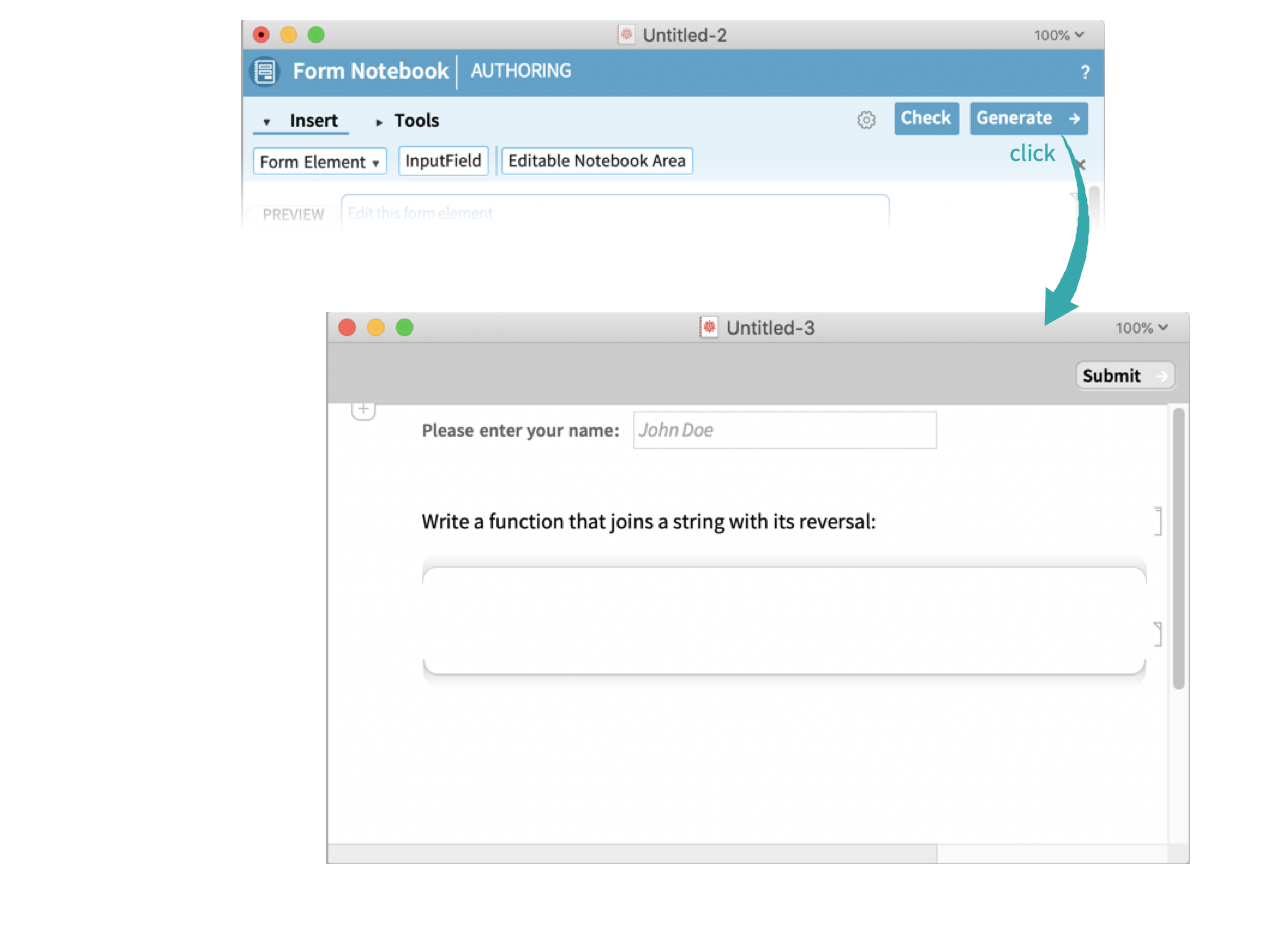Insert an Editable Notebook Area
This screenshot has width=1274, height=928.
[597, 161]
